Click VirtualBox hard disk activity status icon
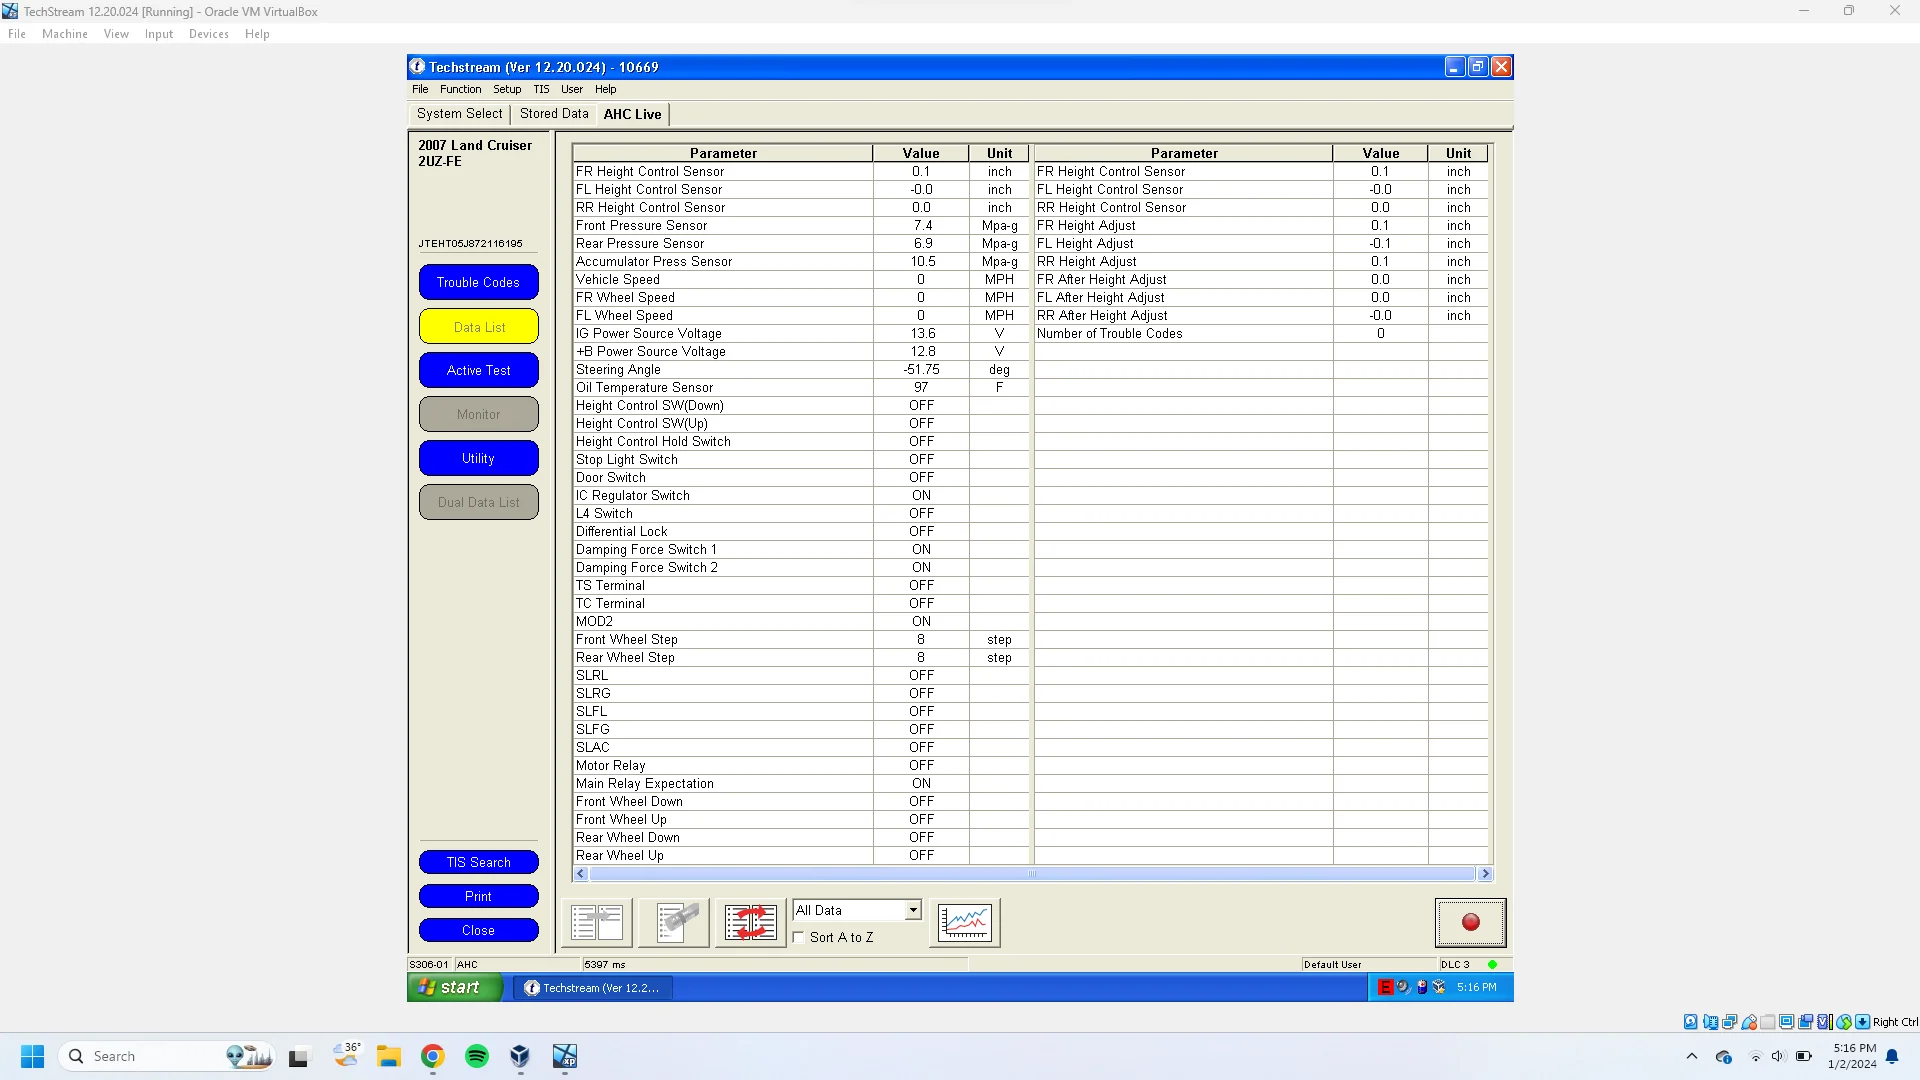Screen dimensions: 1920x1080 [x=1690, y=1022]
